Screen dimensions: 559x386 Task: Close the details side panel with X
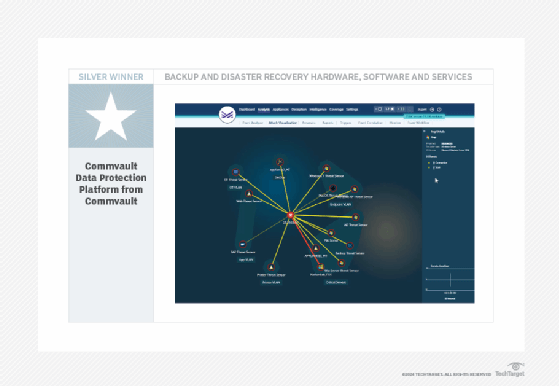click(424, 131)
